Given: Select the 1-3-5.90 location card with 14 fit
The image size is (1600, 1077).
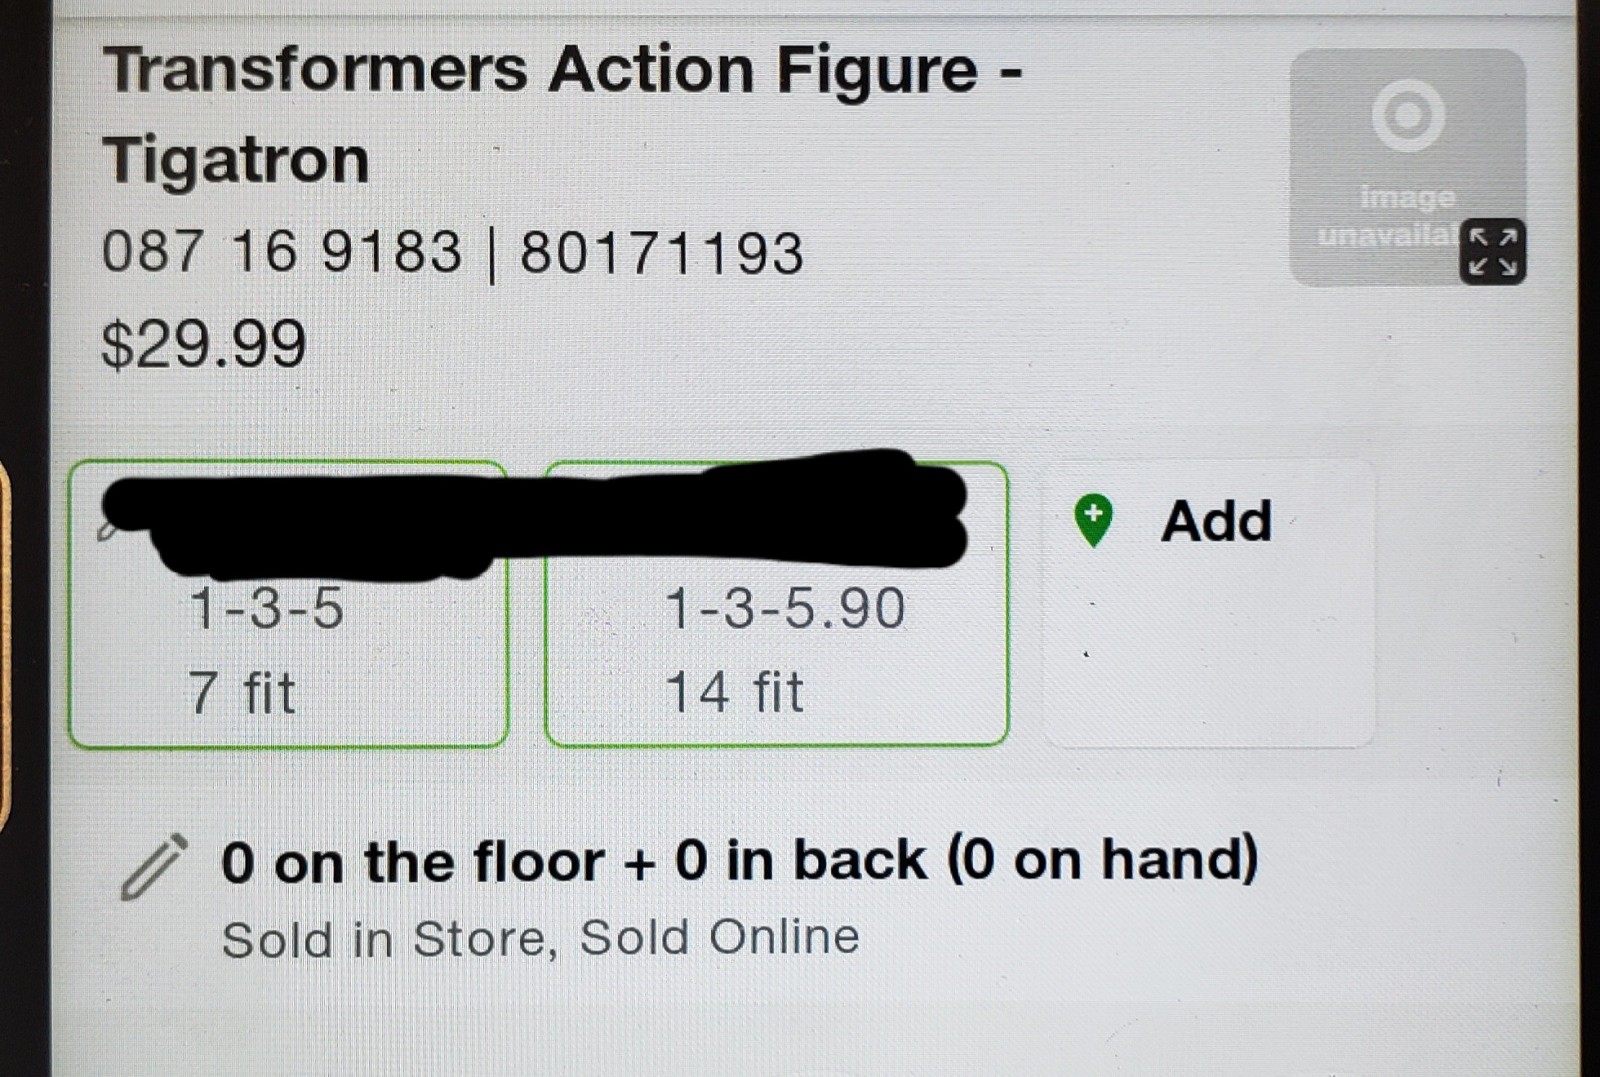Looking at the screenshot, I should coord(776,604).
